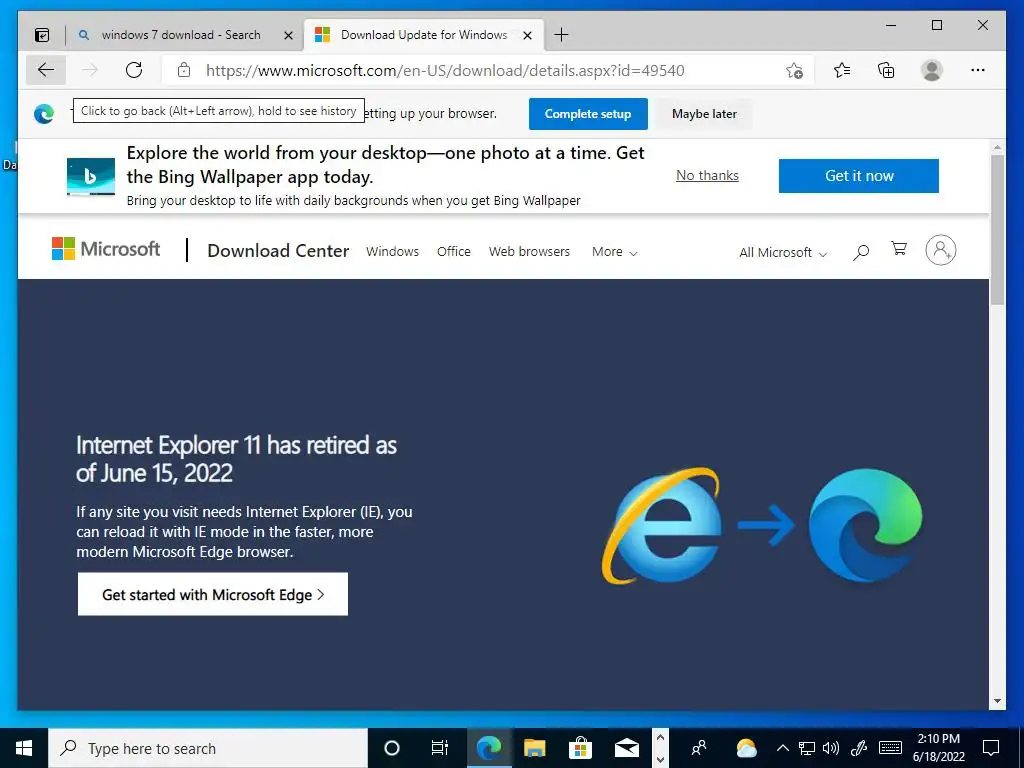
Task: Click the taskbar clock showing 2:10 PM
Action: point(938,748)
